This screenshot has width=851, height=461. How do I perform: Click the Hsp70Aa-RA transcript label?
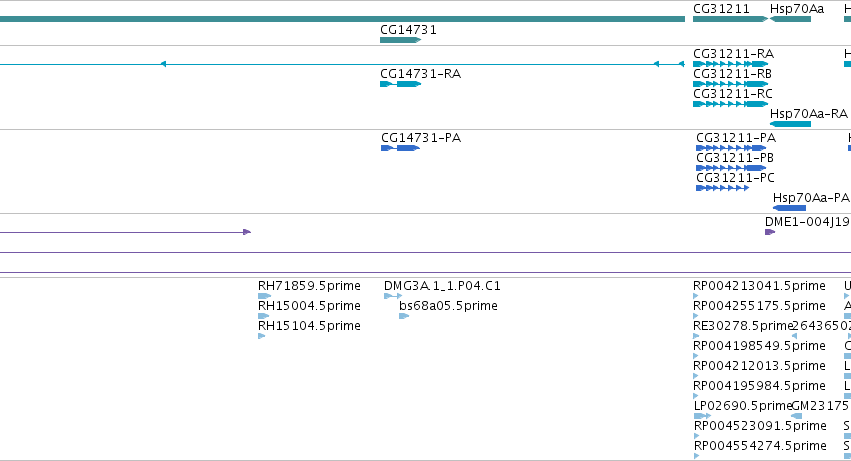tap(809, 113)
